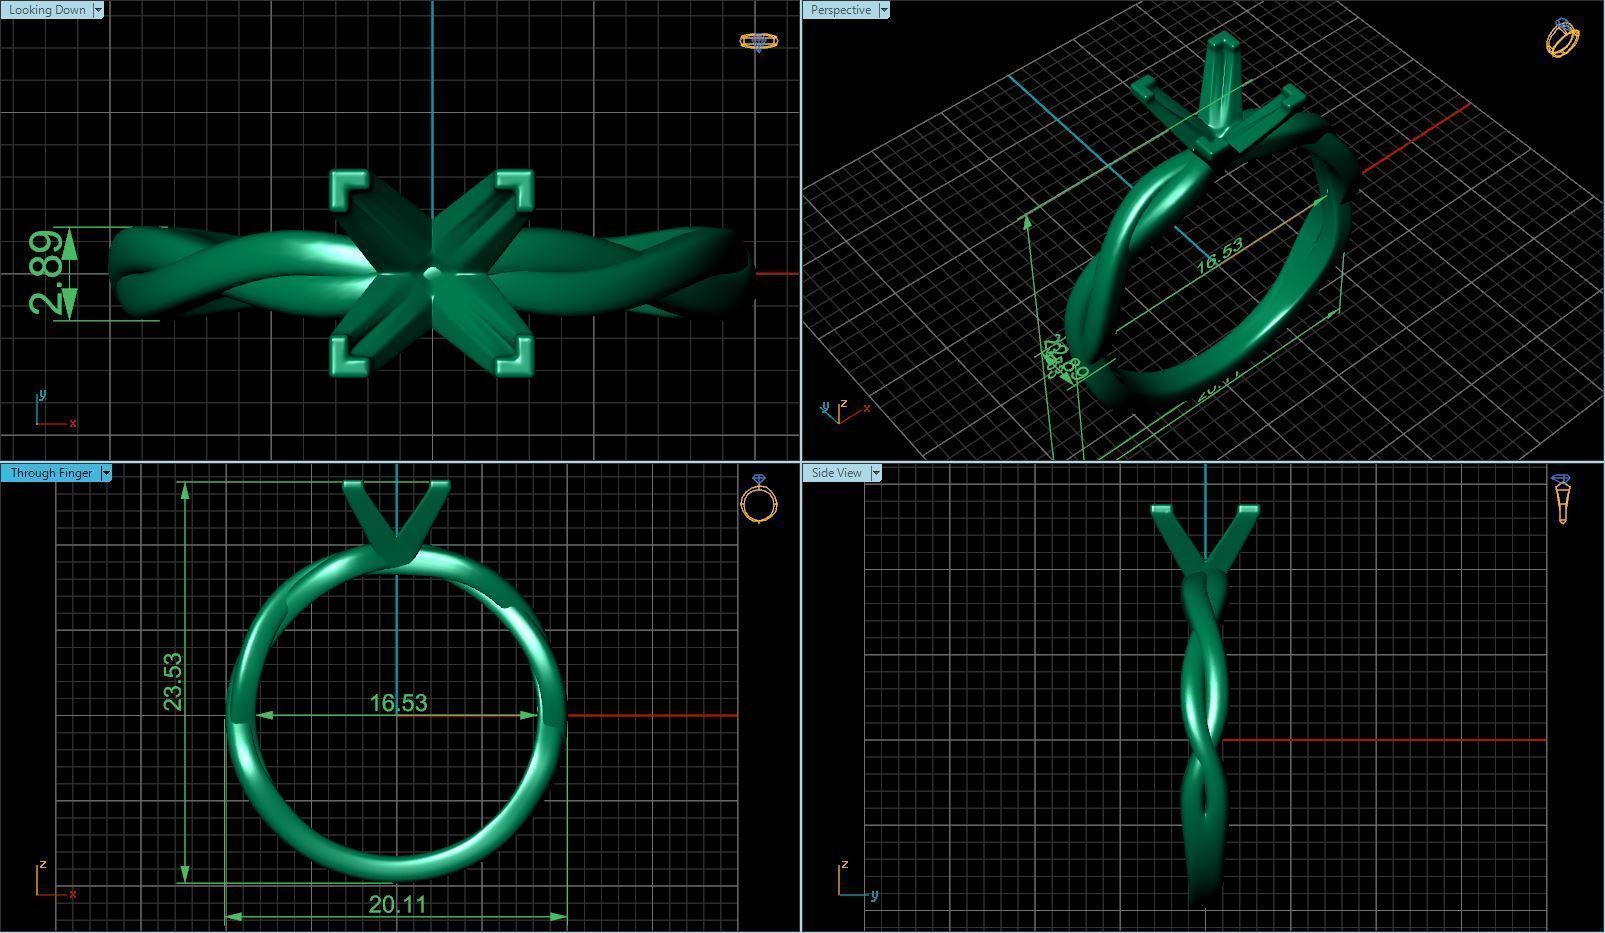Open the Side View viewport dropdown arrow
Viewport: 1605px width, 933px height.
coord(876,473)
